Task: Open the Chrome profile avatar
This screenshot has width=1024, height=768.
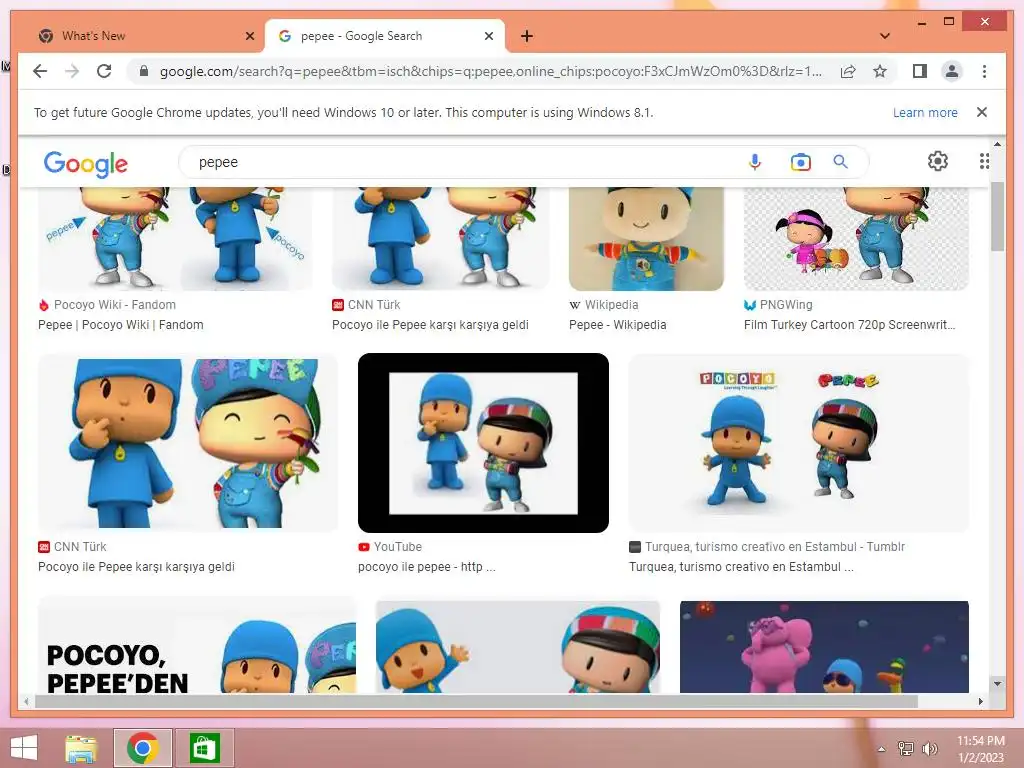Action: (952, 71)
